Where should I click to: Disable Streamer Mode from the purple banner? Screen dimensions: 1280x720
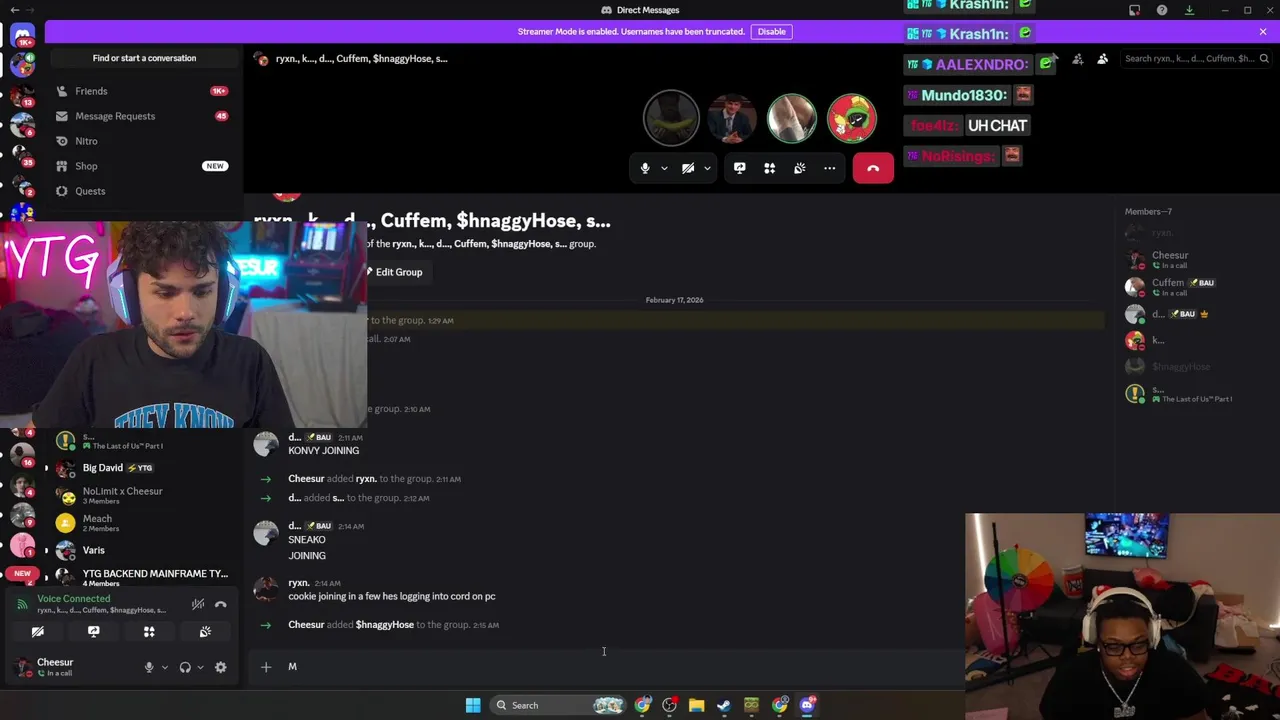[771, 31]
